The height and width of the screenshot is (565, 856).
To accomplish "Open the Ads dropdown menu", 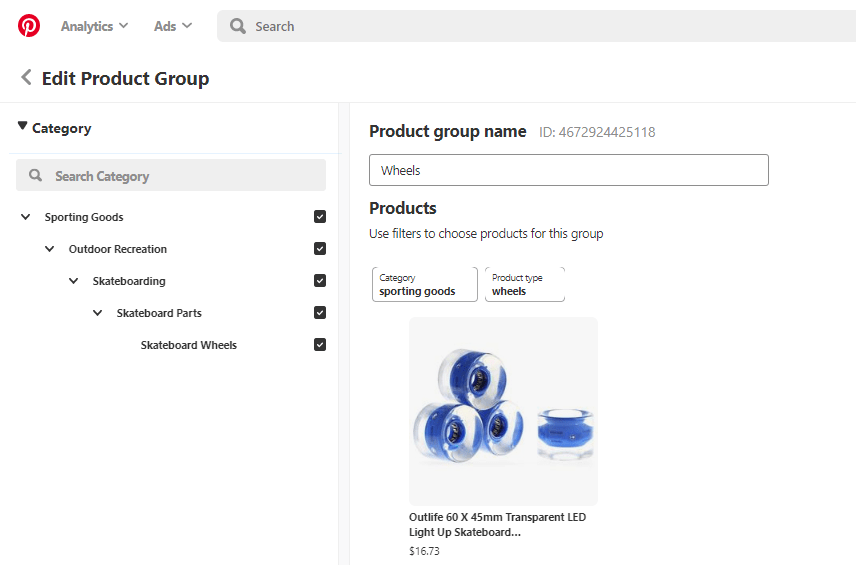I will (x=173, y=26).
